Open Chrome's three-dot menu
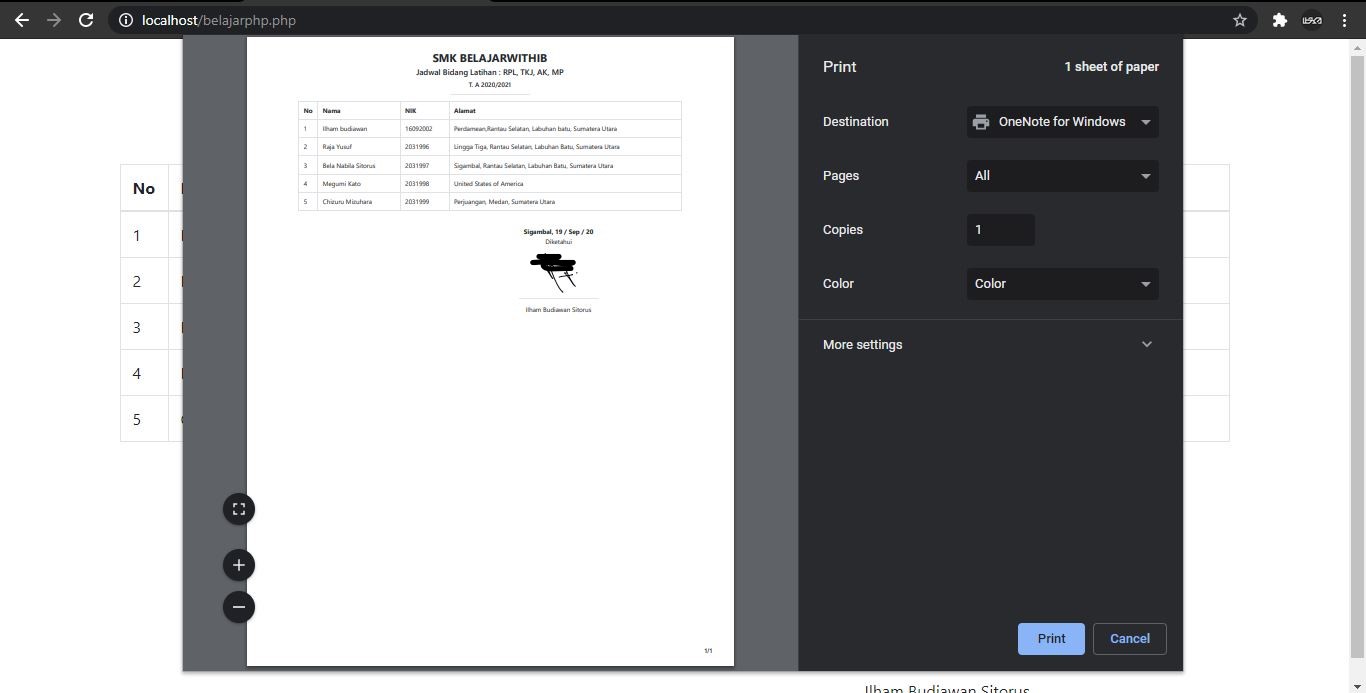The width and height of the screenshot is (1366, 693). click(x=1344, y=20)
